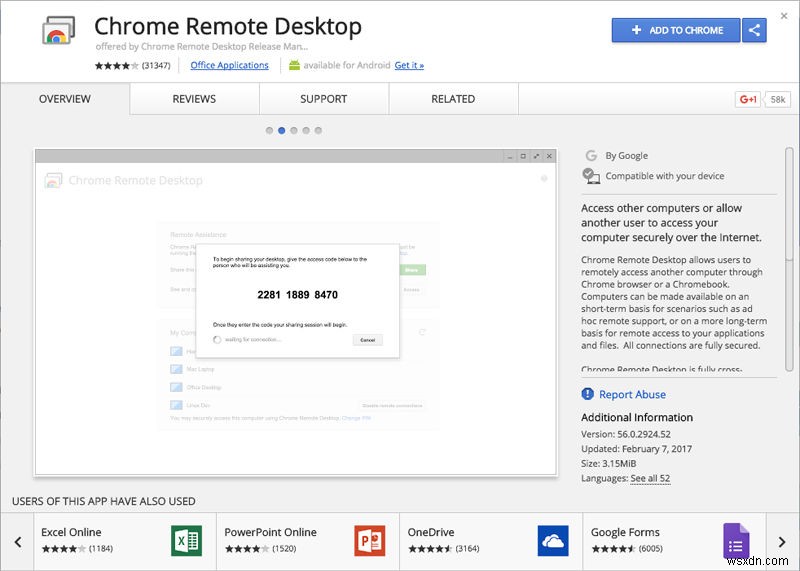This screenshot has width=800, height=571.
Task: Select the second screenshot carousel dot
Action: (282, 131)
